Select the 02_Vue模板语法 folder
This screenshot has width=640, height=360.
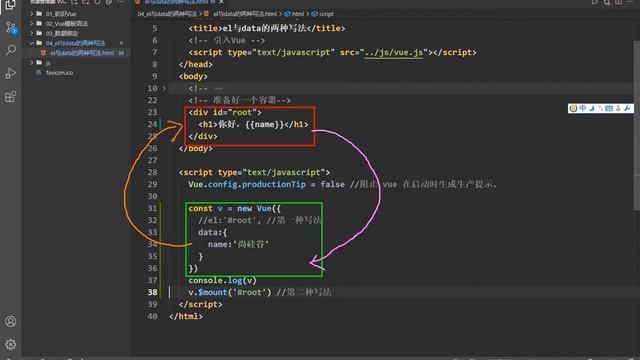(67, 24)
